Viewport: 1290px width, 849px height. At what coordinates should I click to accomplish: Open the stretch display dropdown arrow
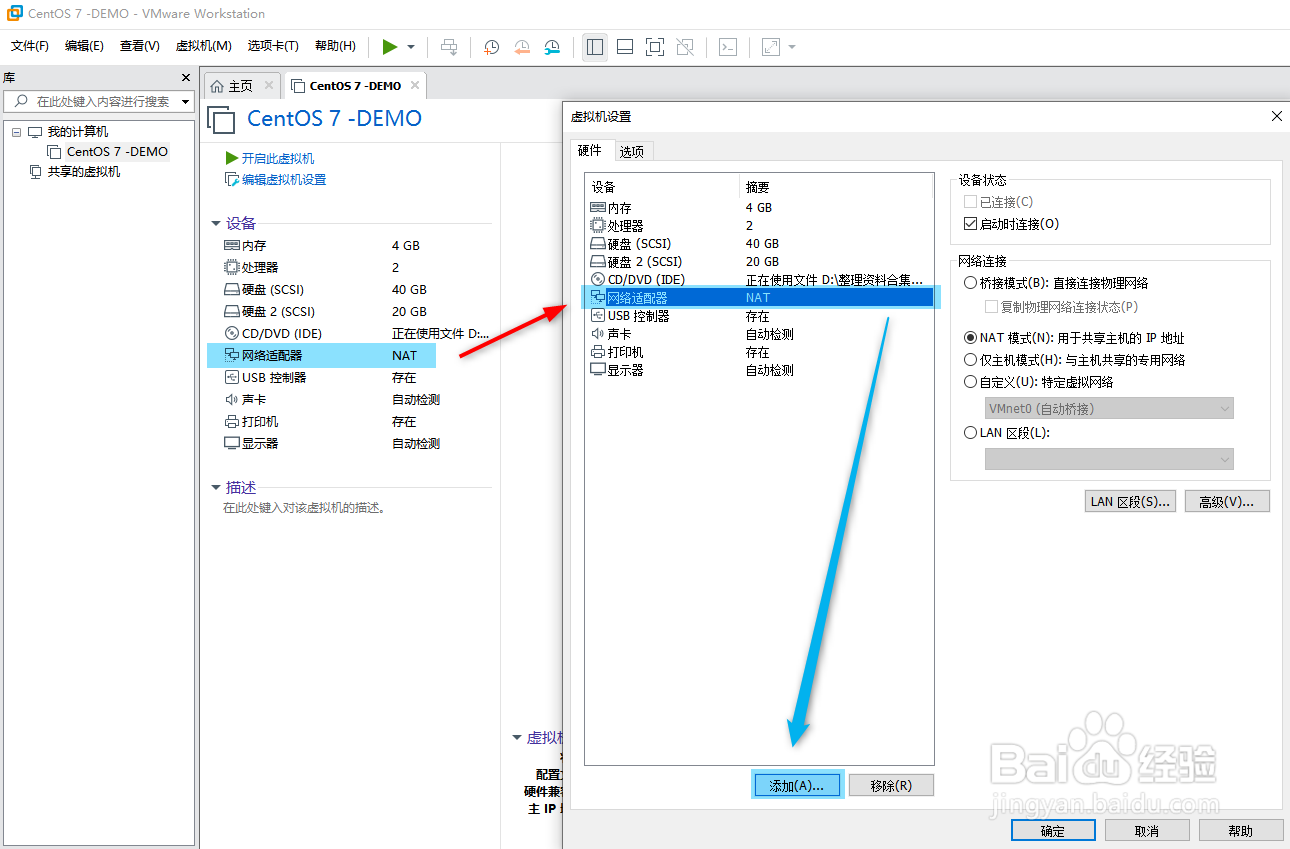tap(792, 47)
